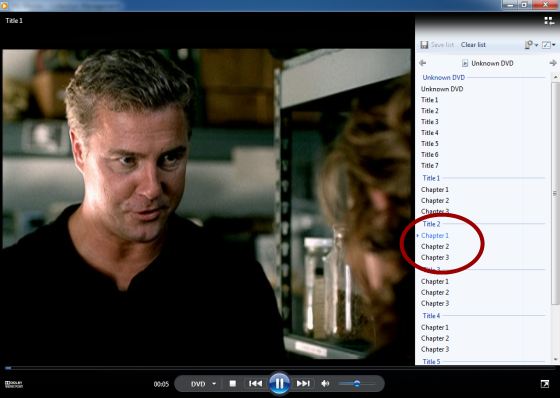This screenshot has width=560, height=398.
Task: Select the Unknown DVD group header
Action: (x=444, y=77)
